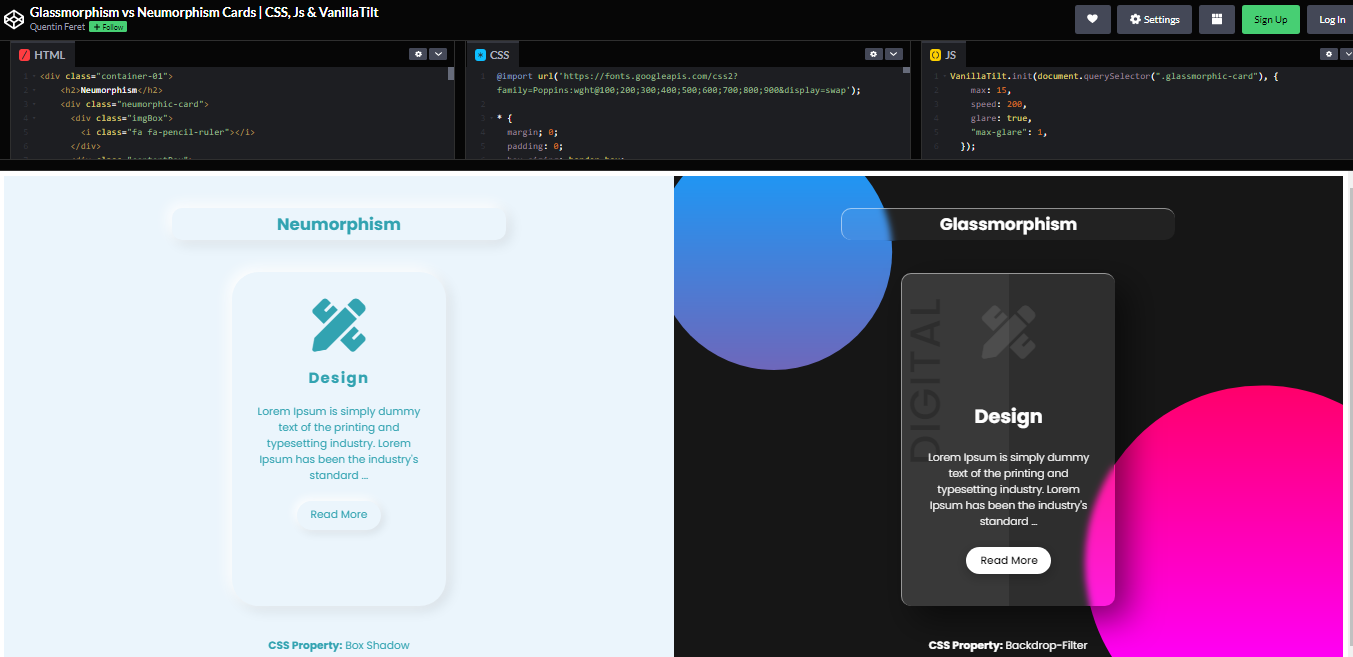Click the heart icon to love this pen

pyautogui.click(x=1092, y=19)
